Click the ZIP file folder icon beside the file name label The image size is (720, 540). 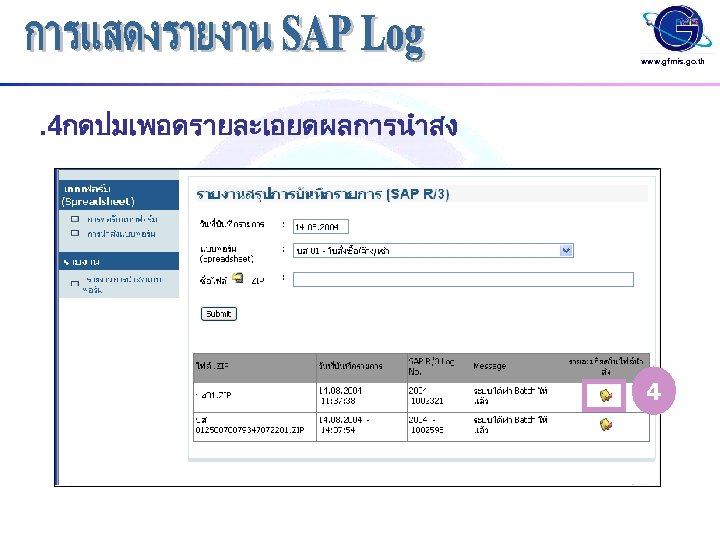(238, 278)
